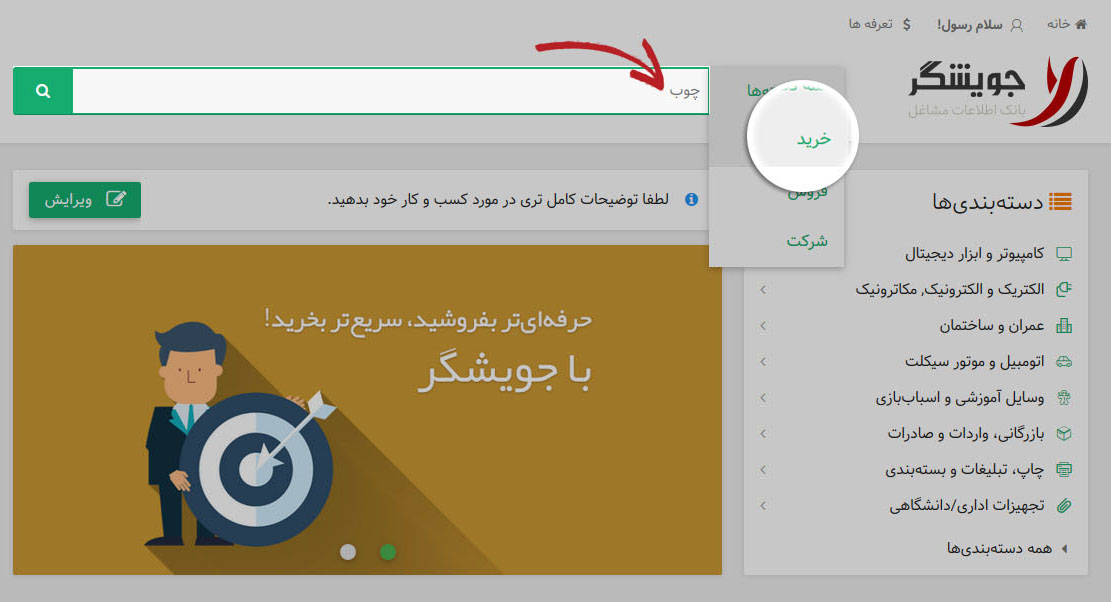Image resolution: width=1111 pixels, height=602 pixels.
Task: Click the search input field containing چوب
Action: [390, 91]
